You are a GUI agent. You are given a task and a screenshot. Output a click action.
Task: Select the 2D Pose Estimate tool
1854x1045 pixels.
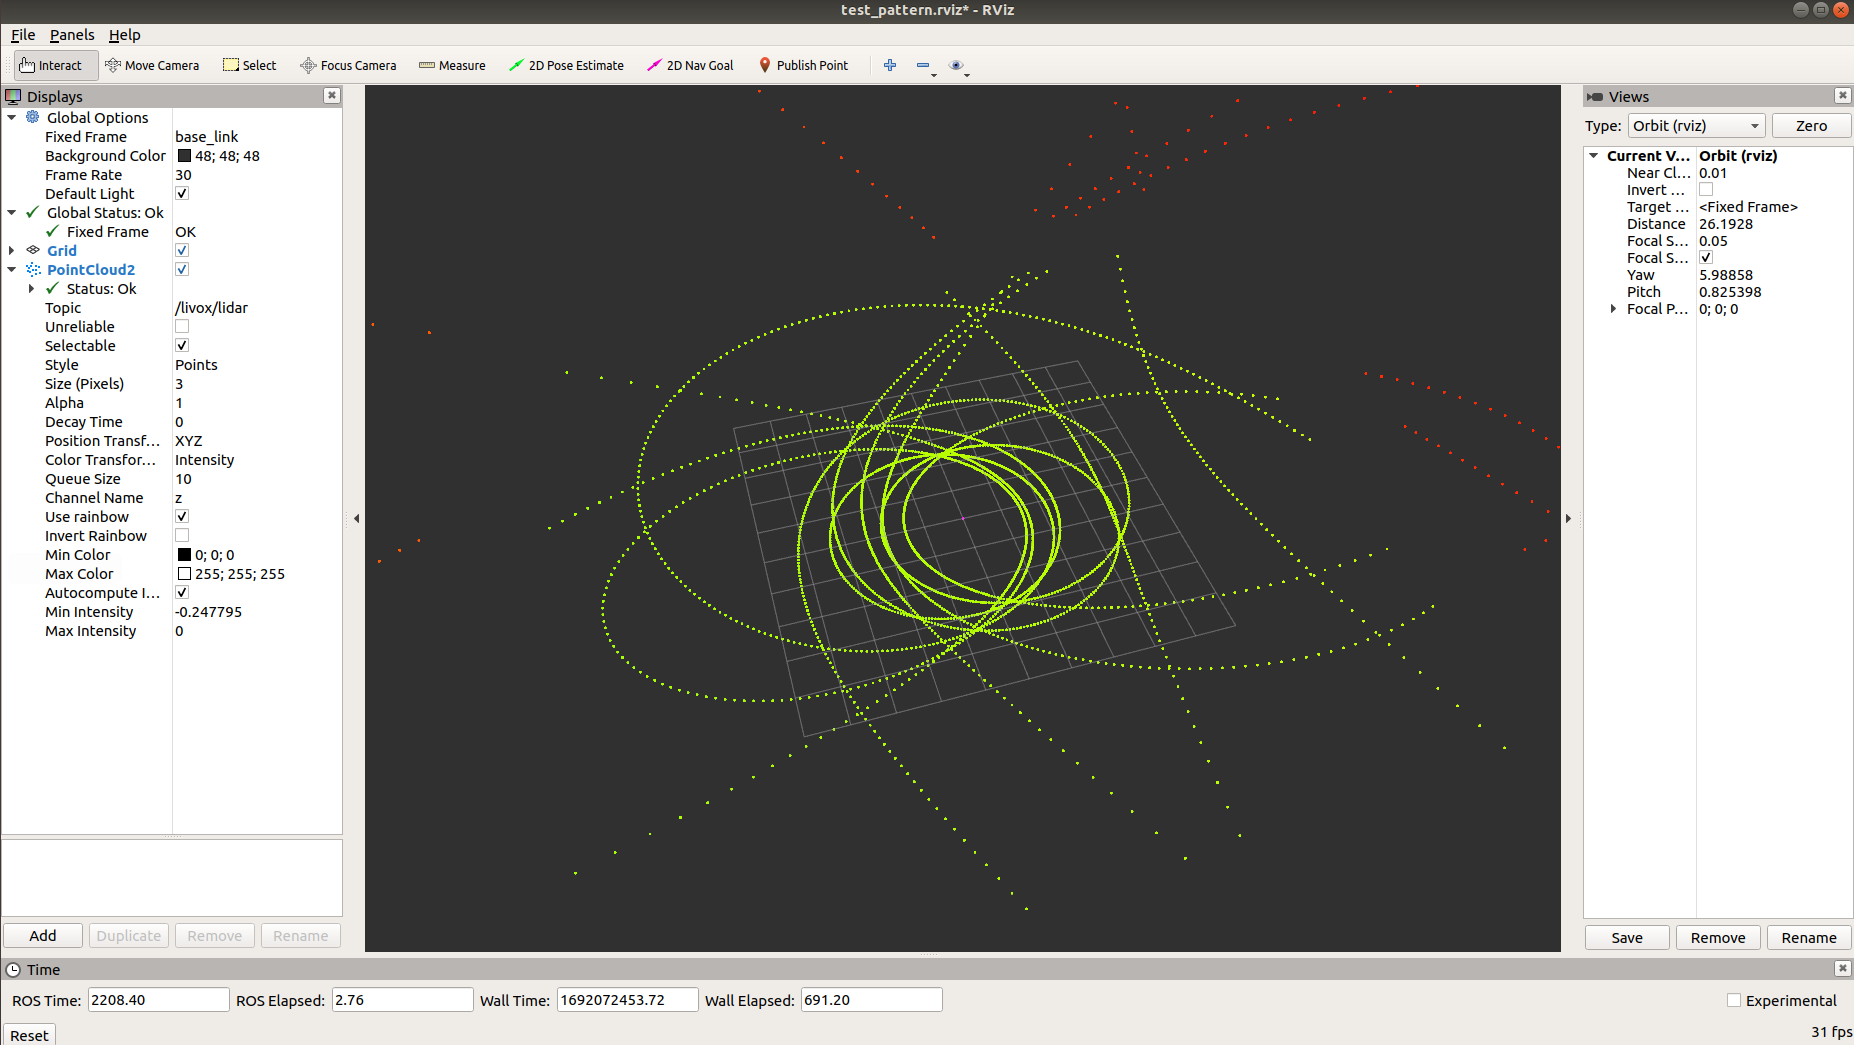point(566,65)
